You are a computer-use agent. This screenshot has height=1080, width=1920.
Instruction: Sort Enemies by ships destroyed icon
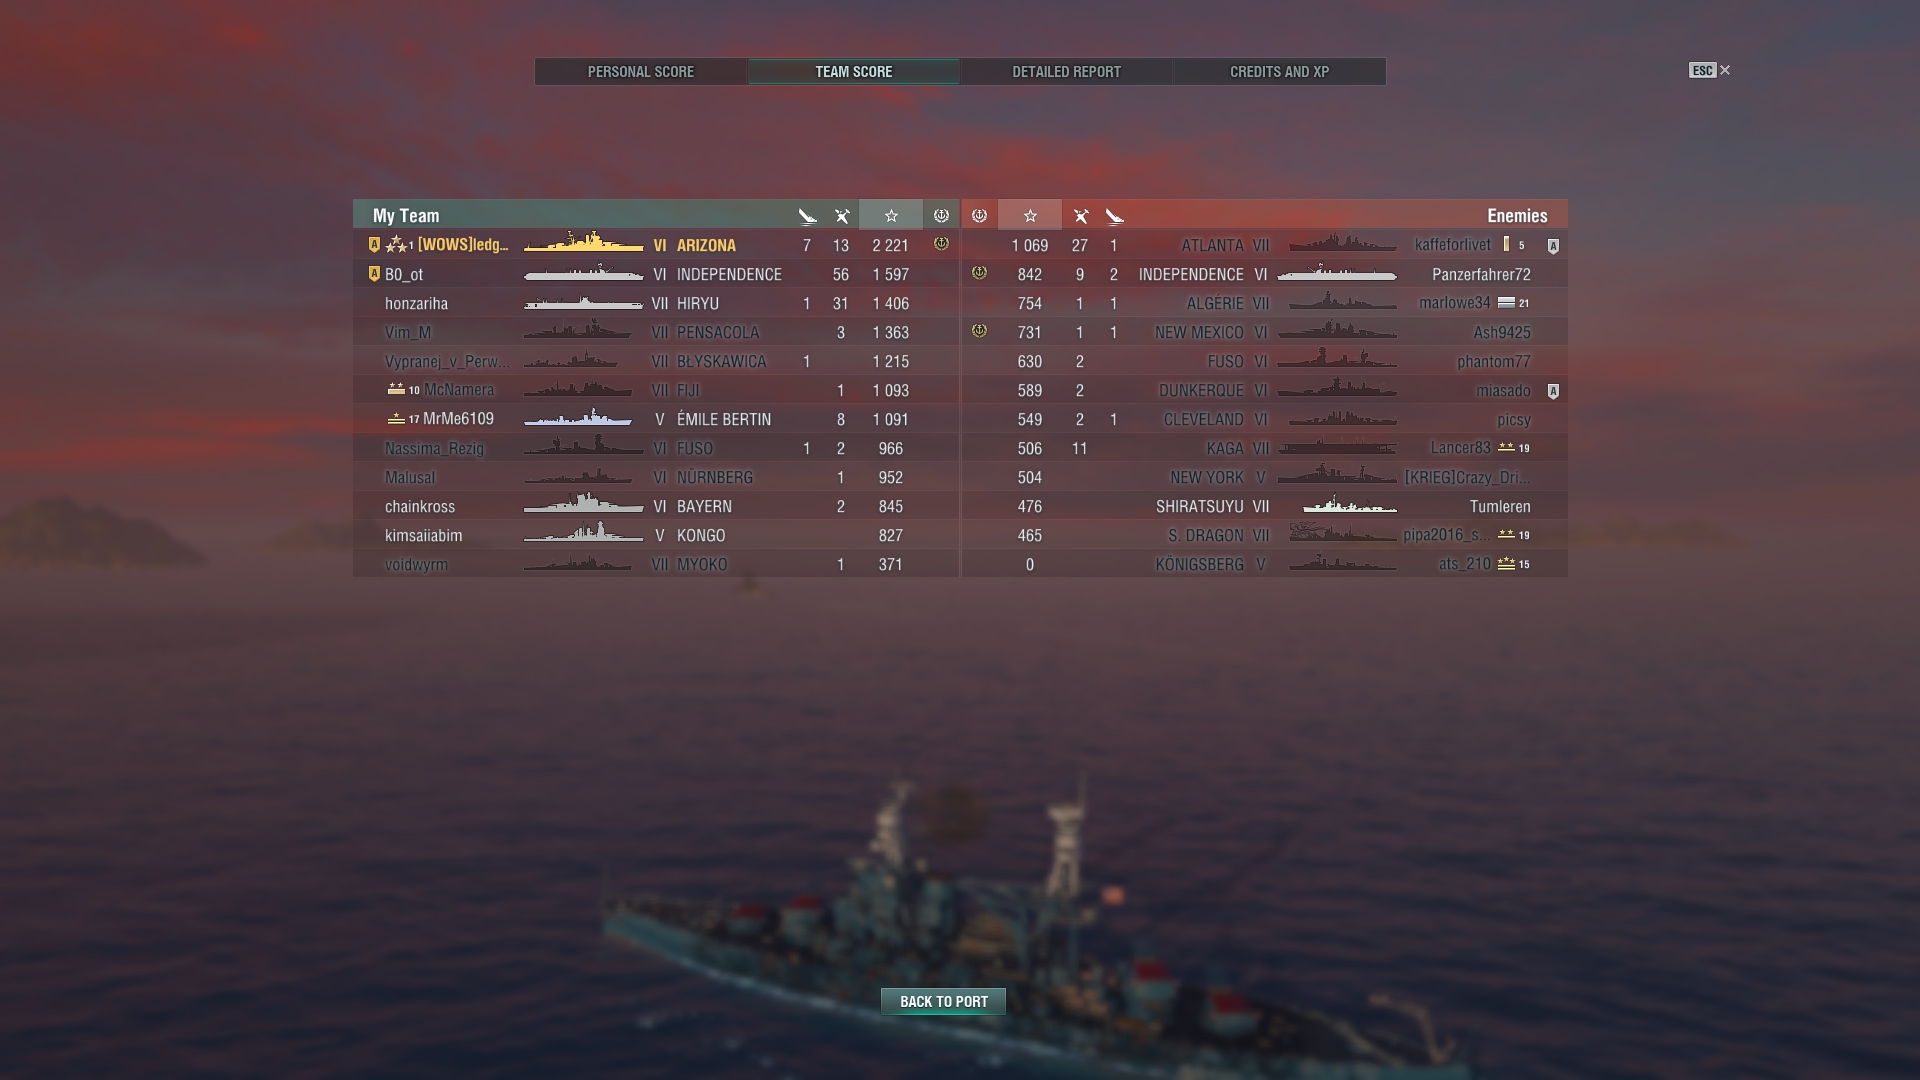point(1114,216)
